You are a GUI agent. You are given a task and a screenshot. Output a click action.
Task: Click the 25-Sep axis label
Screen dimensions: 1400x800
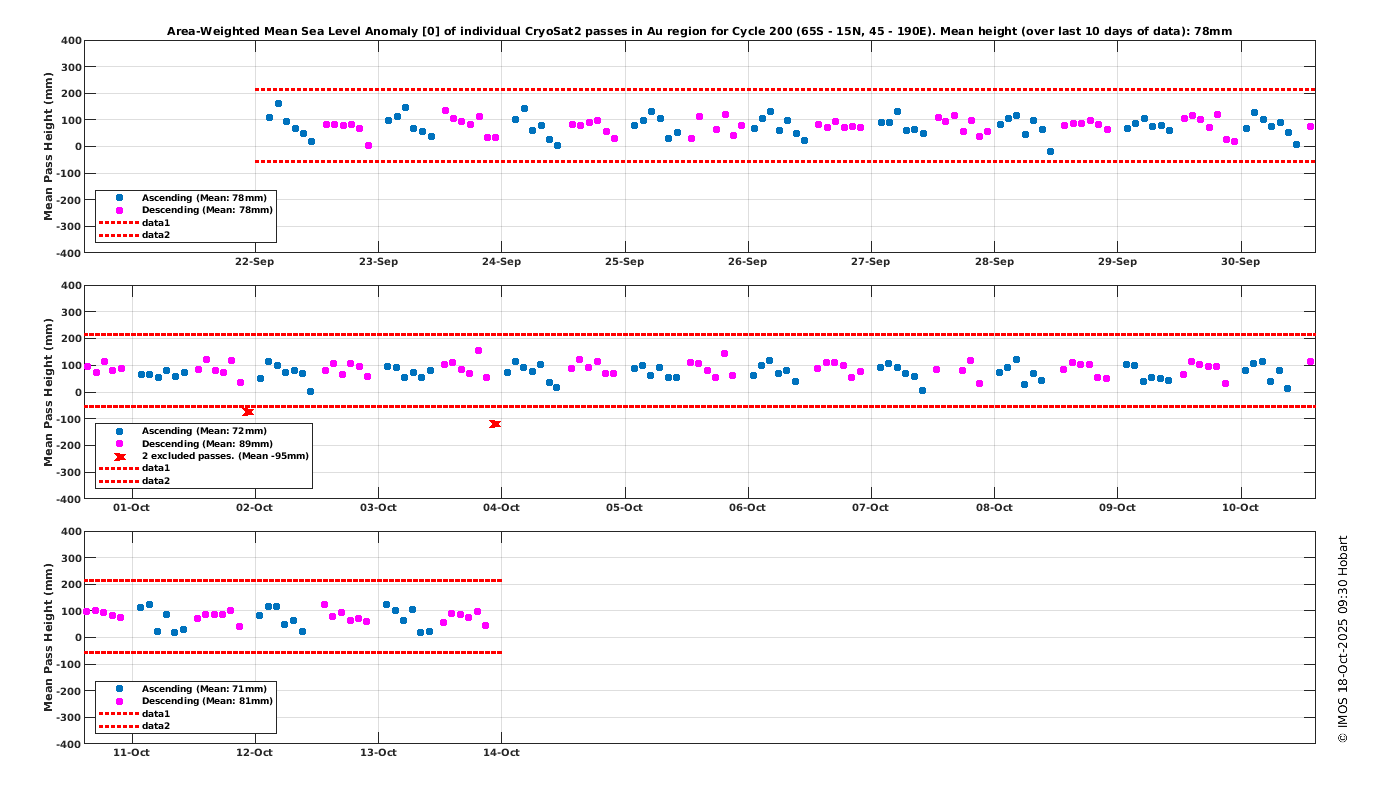[624, 262]
